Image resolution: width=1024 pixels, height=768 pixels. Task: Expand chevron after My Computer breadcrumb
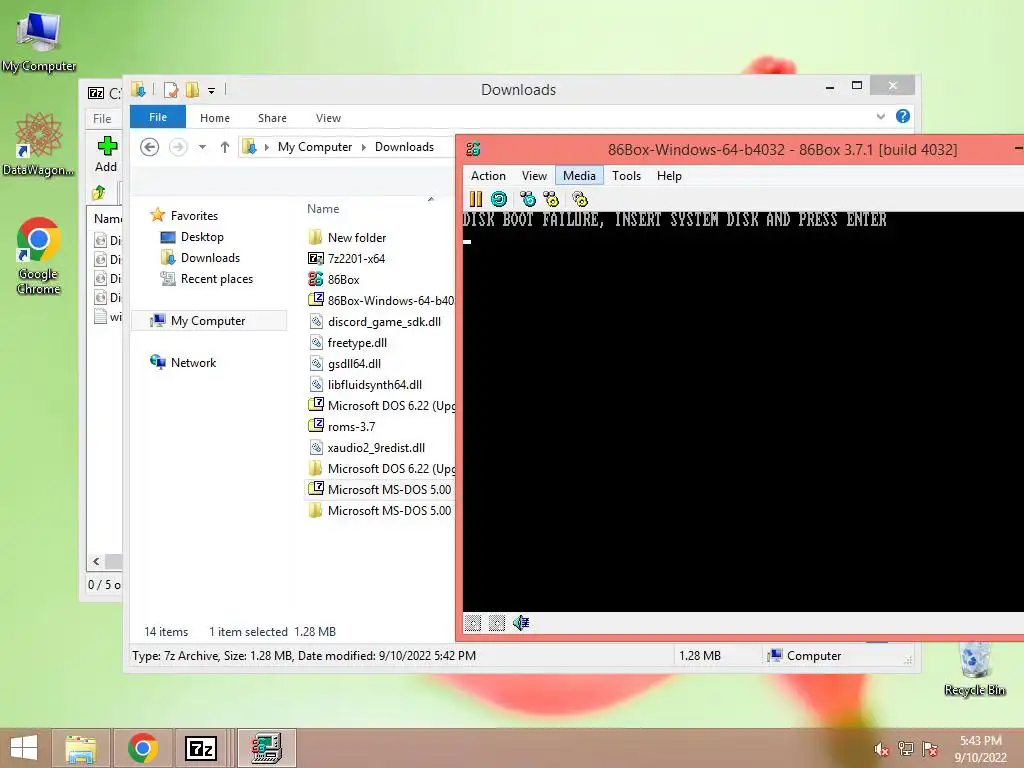click(x=364, y=147)
